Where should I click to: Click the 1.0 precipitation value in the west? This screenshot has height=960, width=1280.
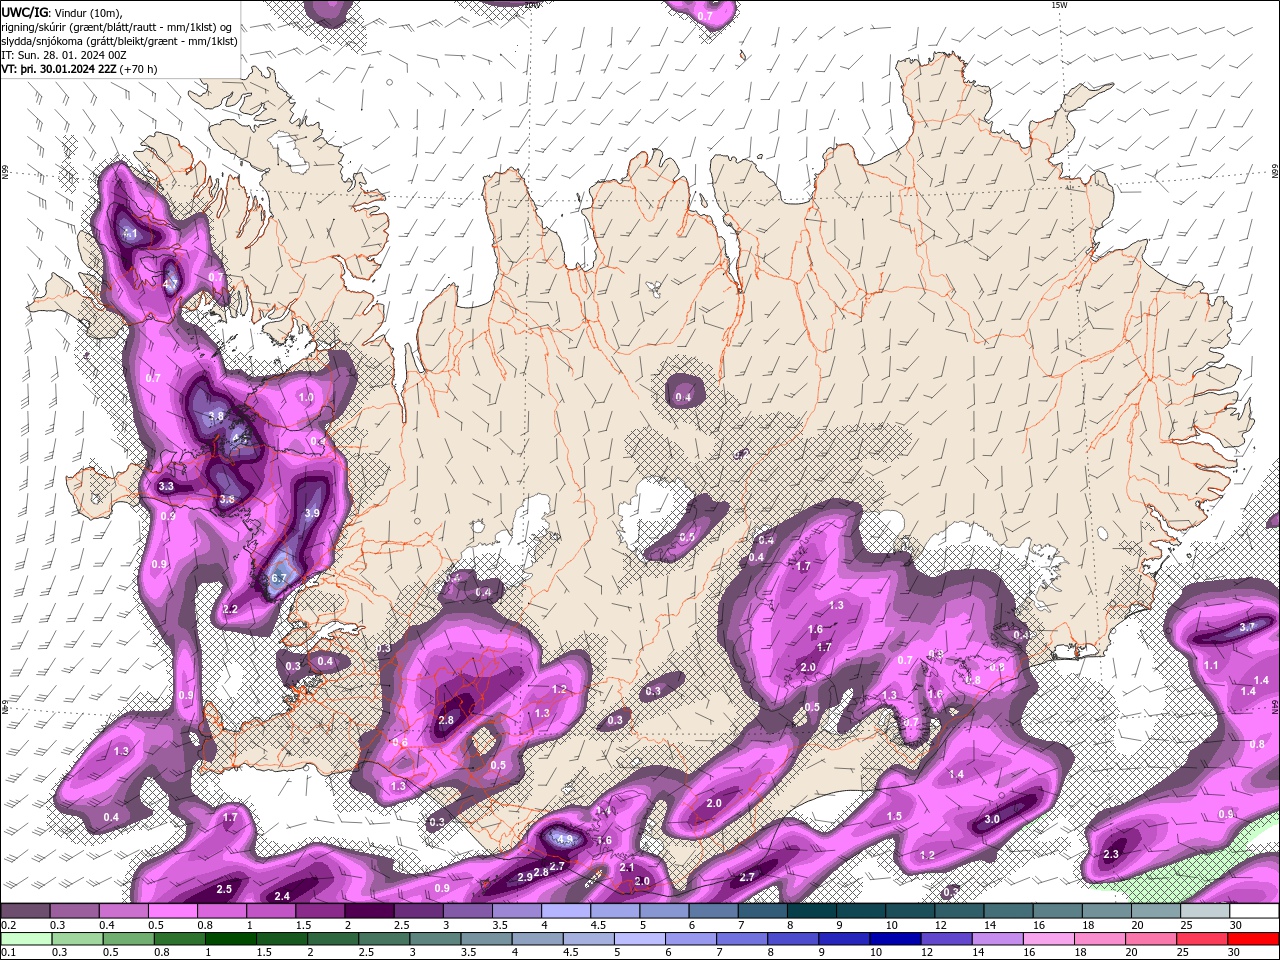click(x=306, y=397)
